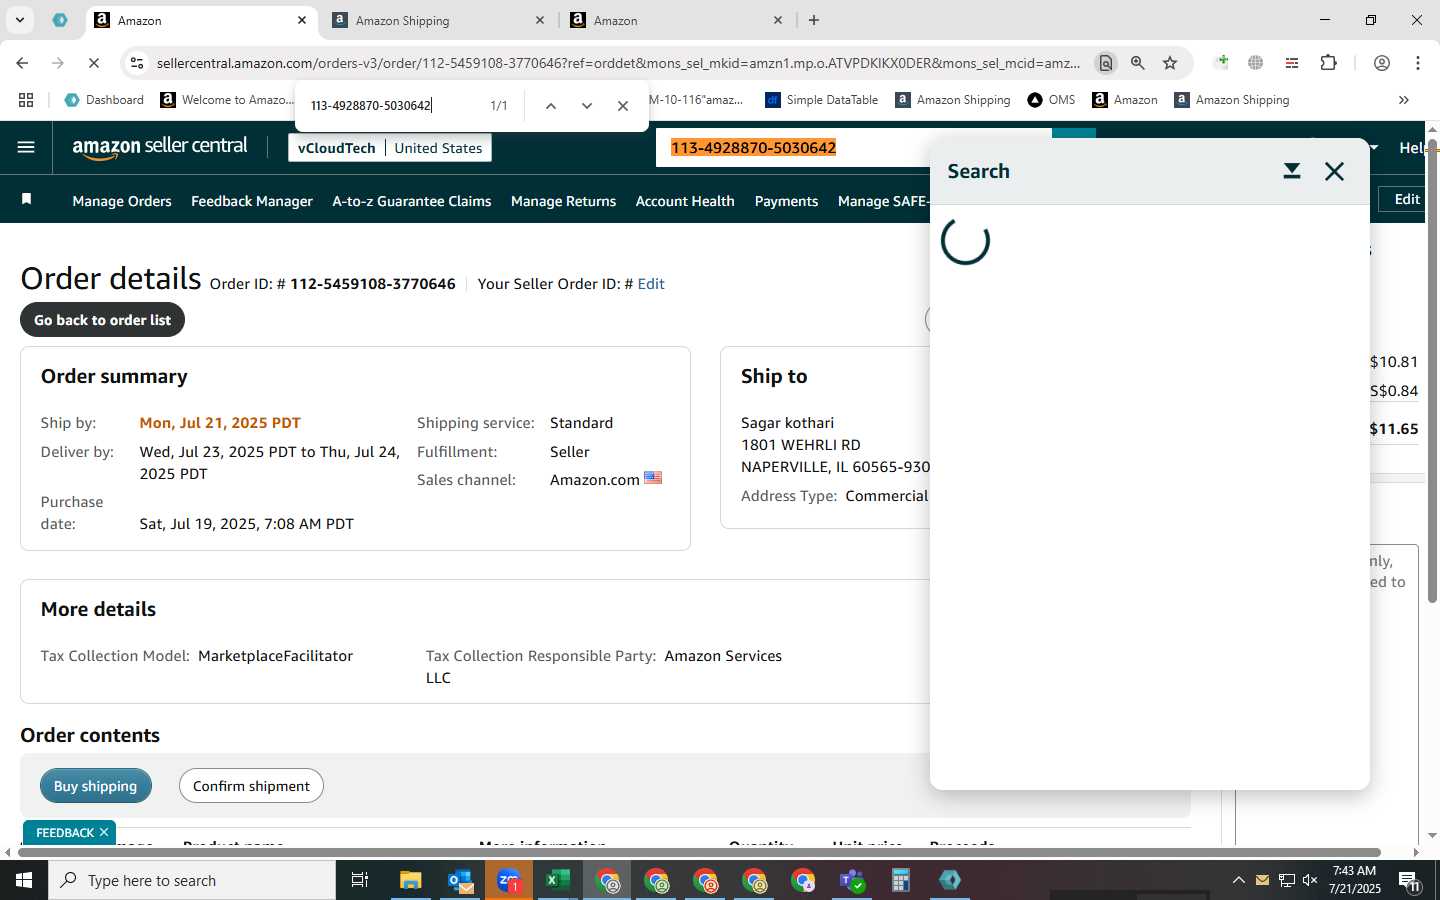
Task: Click the Buy shipping button
Action: tap(96, 786)
